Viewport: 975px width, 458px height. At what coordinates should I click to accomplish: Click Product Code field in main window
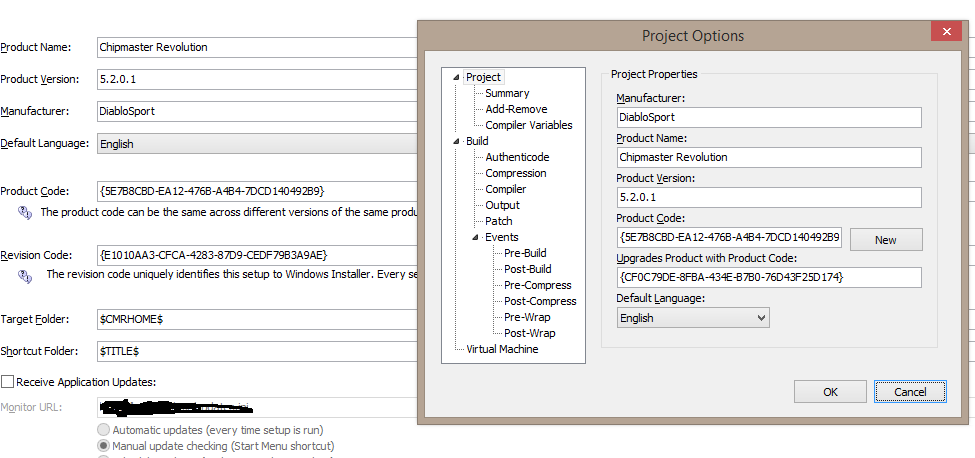257,191
